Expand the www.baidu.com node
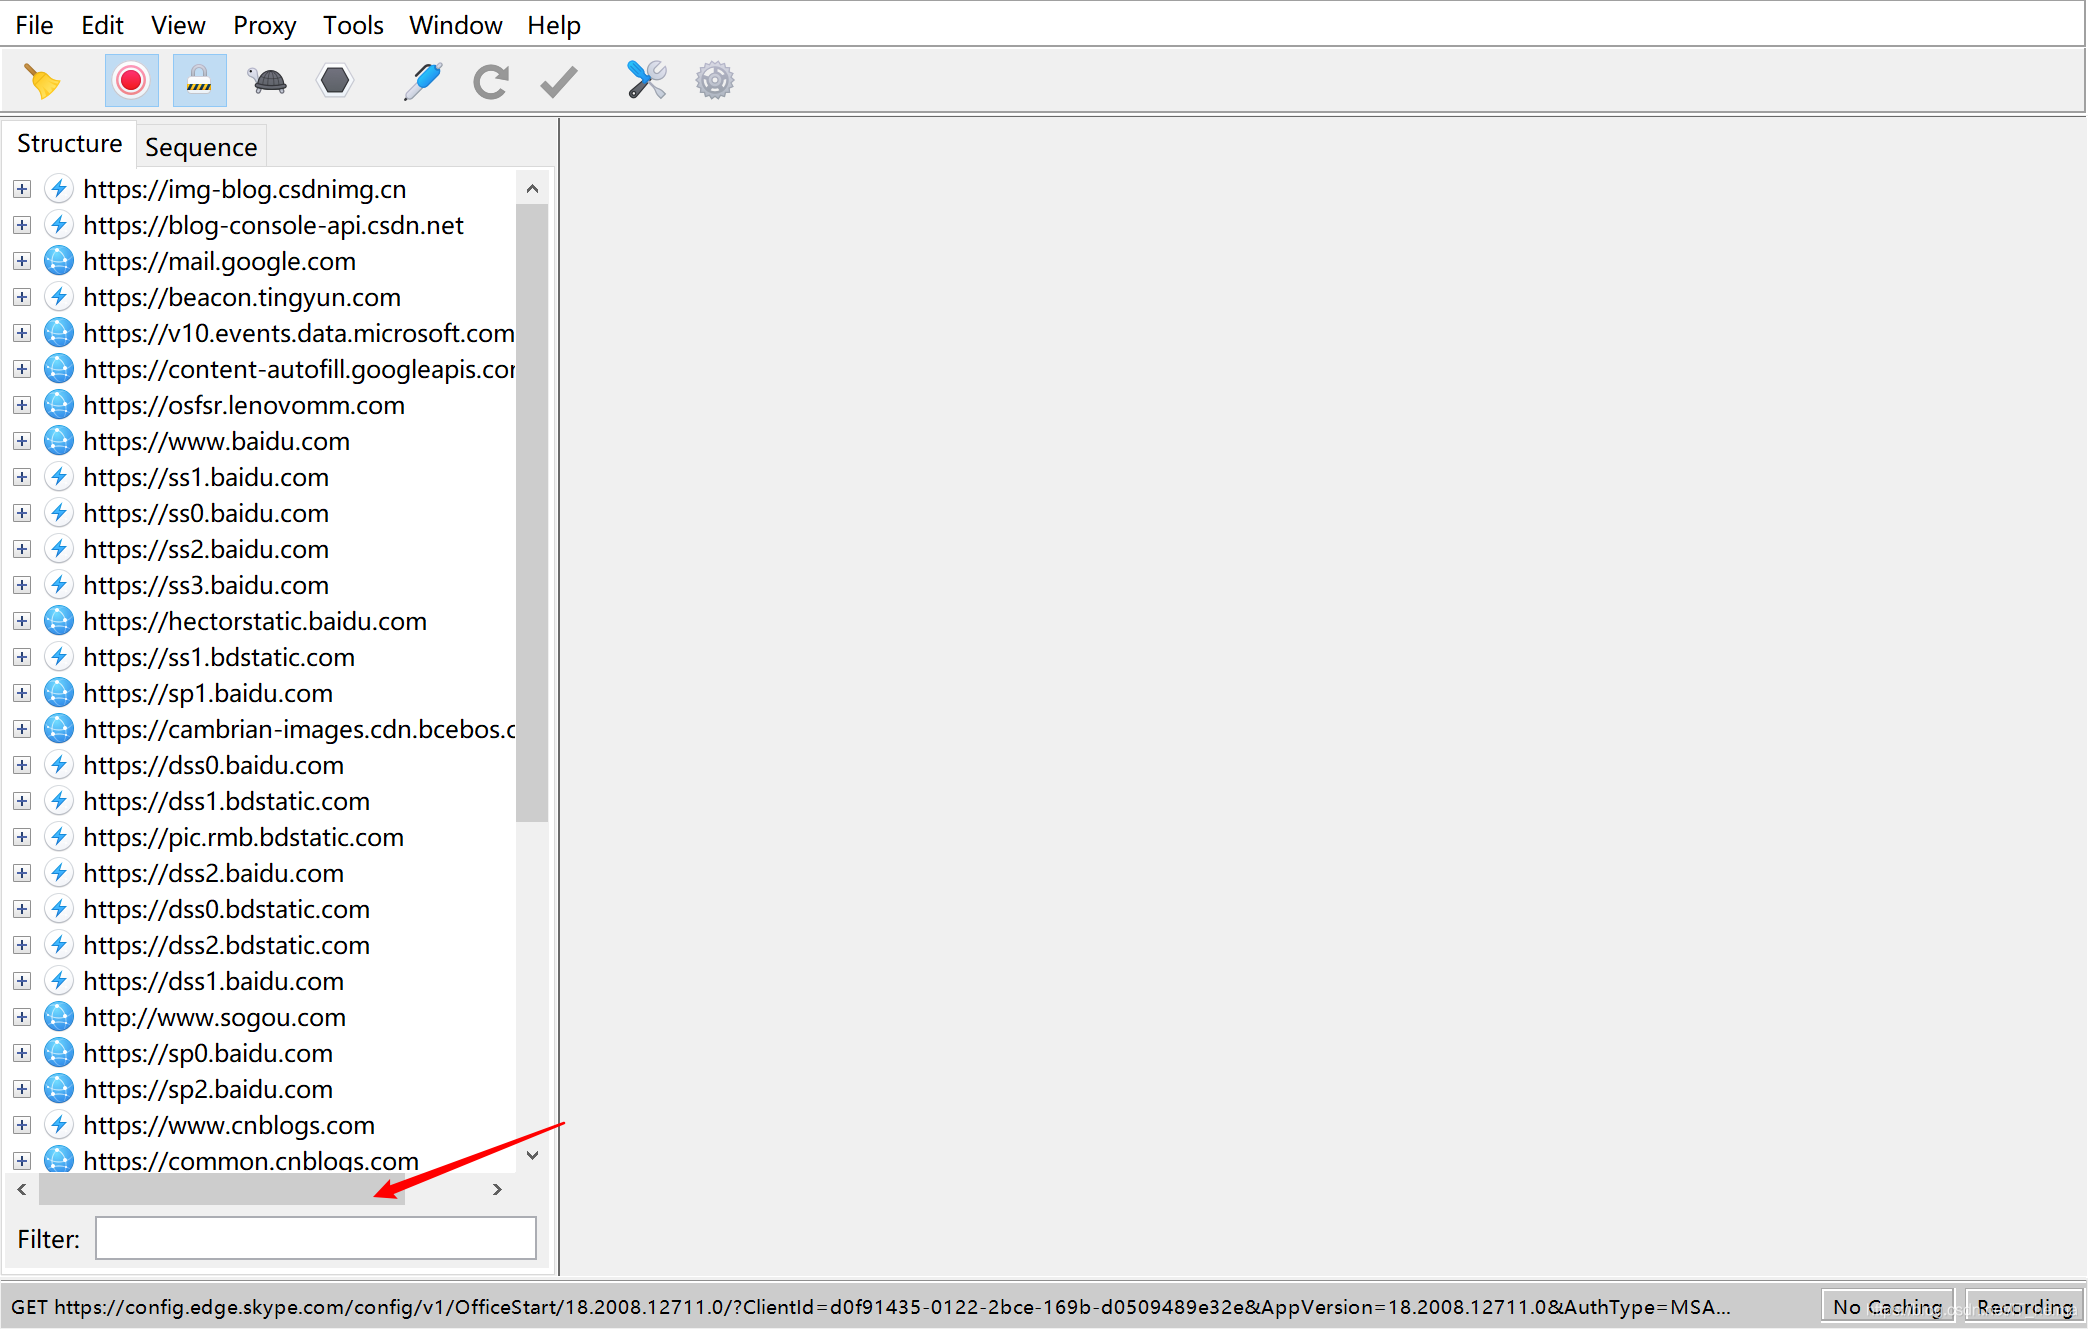This screenshot has width=2088, height=1329. (x=22, y=441)
